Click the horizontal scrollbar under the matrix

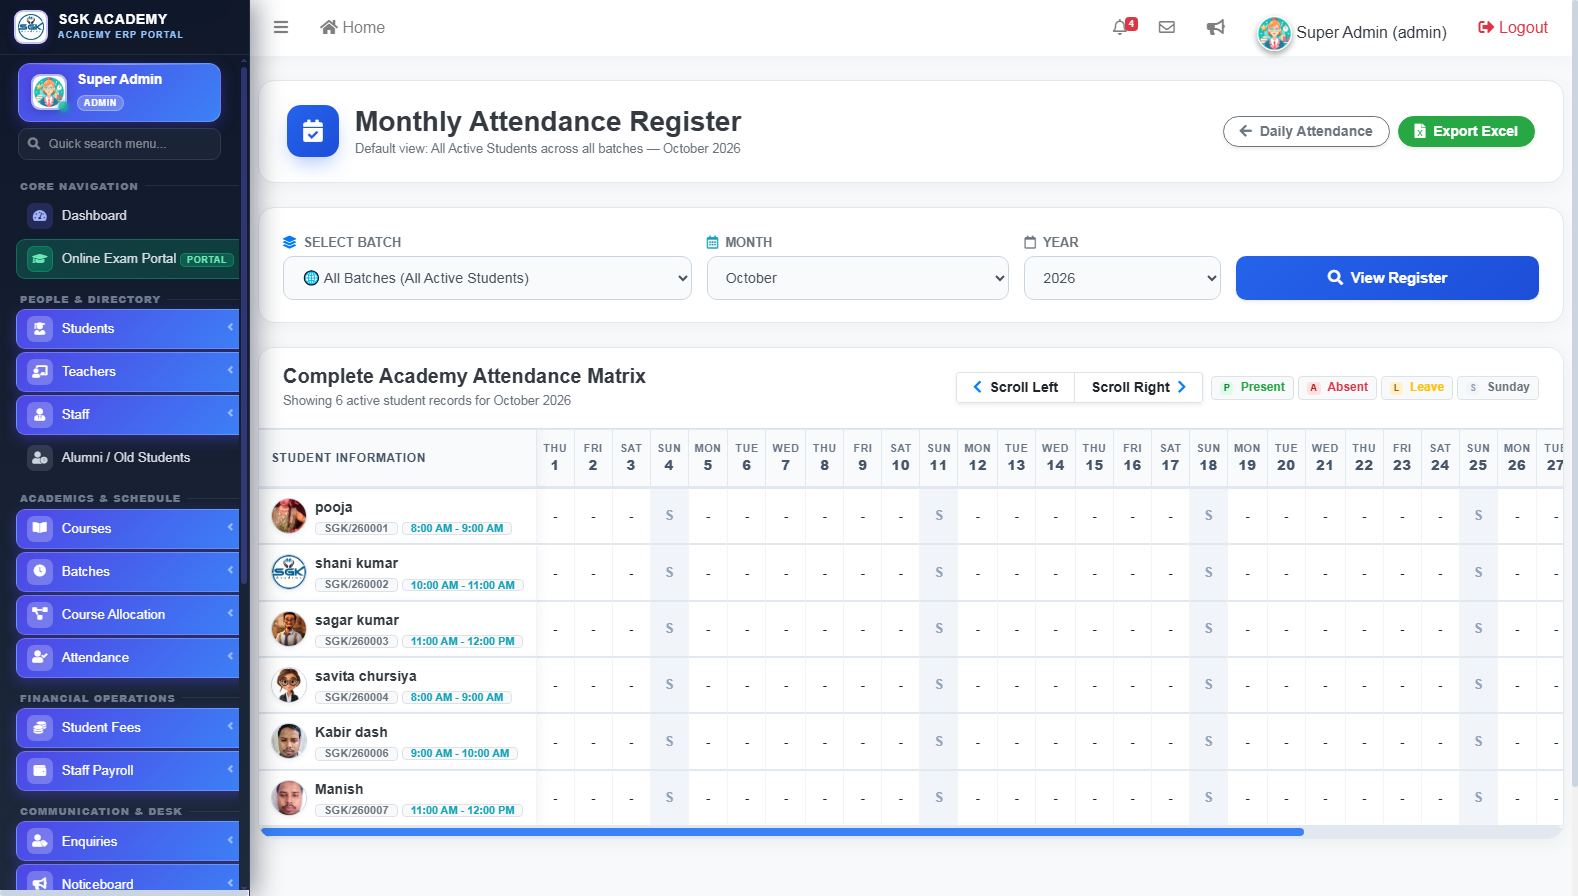pyautogui.click(x=782, y=832)
